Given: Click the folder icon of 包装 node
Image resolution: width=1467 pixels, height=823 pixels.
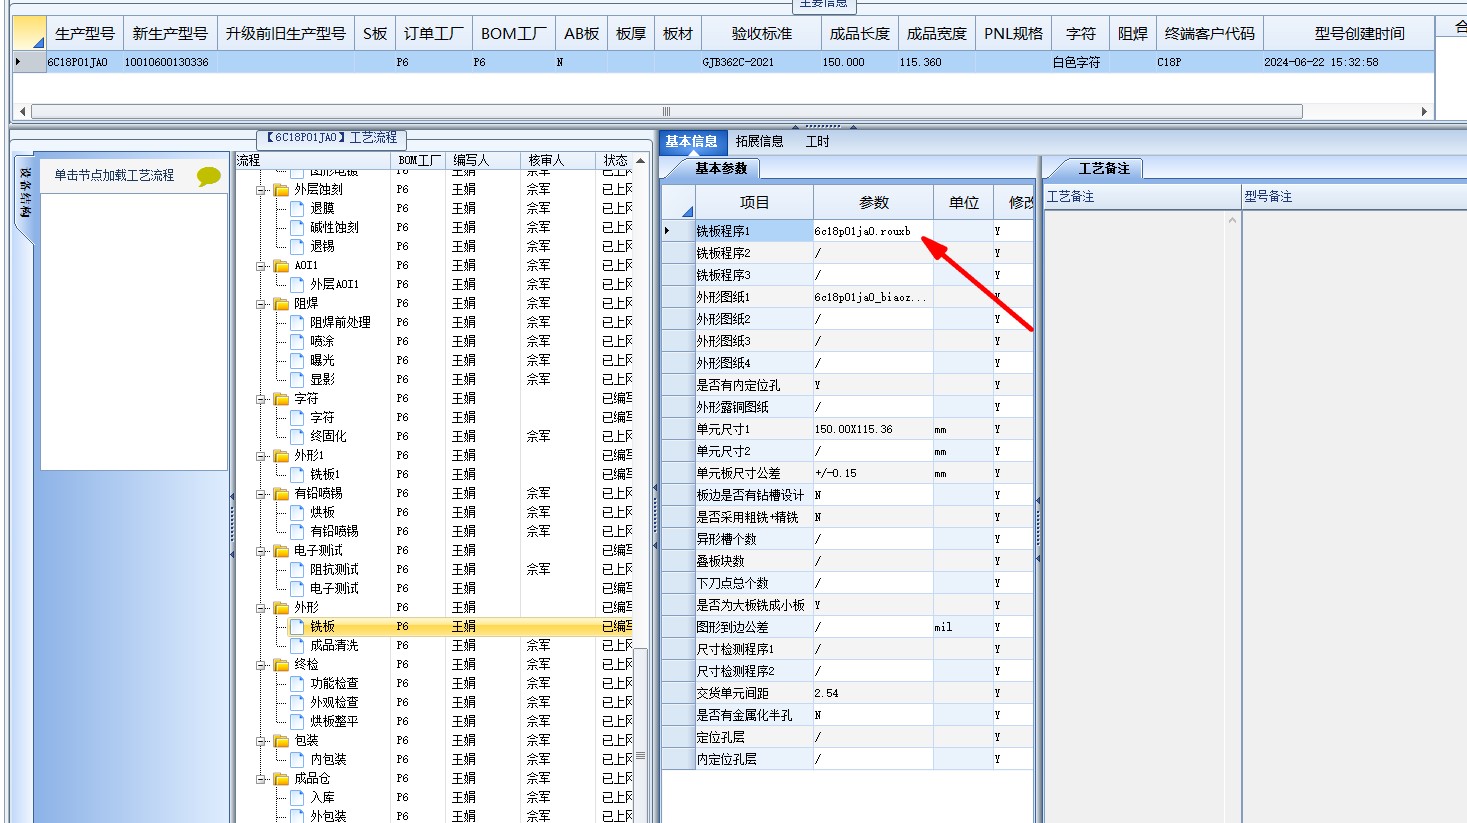Looking at the screenshot, I should click(281, 740).
